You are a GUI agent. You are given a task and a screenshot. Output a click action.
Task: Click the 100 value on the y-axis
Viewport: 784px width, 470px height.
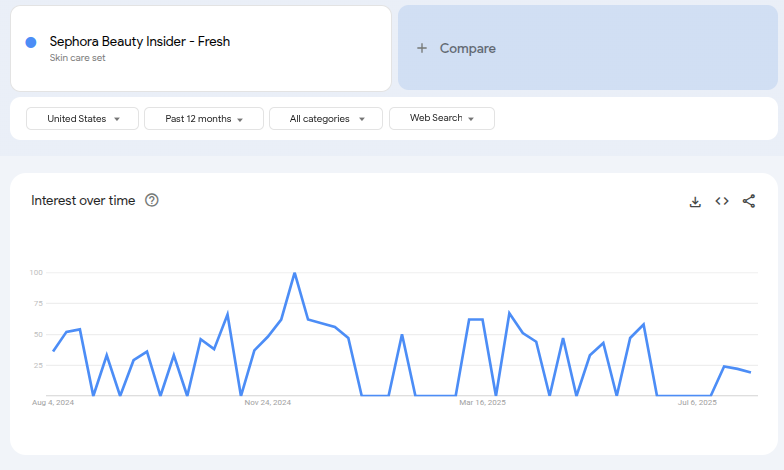pyautogui.click(x=36, y=272)
